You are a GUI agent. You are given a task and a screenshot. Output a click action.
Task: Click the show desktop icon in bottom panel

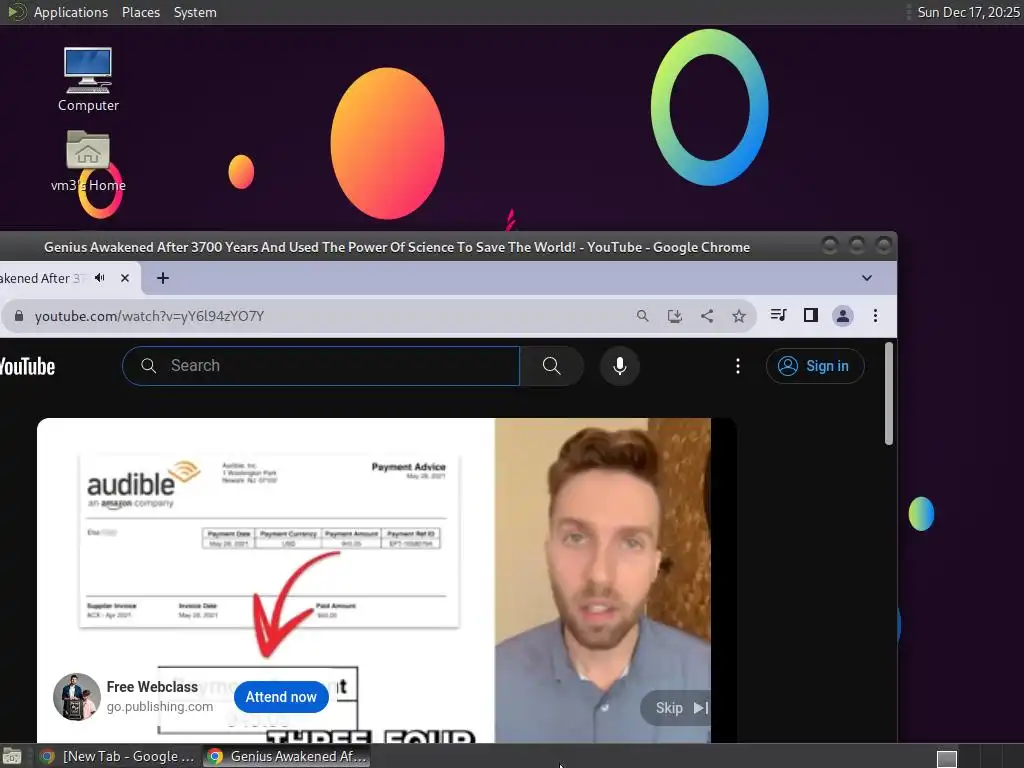tap(12, 756)
